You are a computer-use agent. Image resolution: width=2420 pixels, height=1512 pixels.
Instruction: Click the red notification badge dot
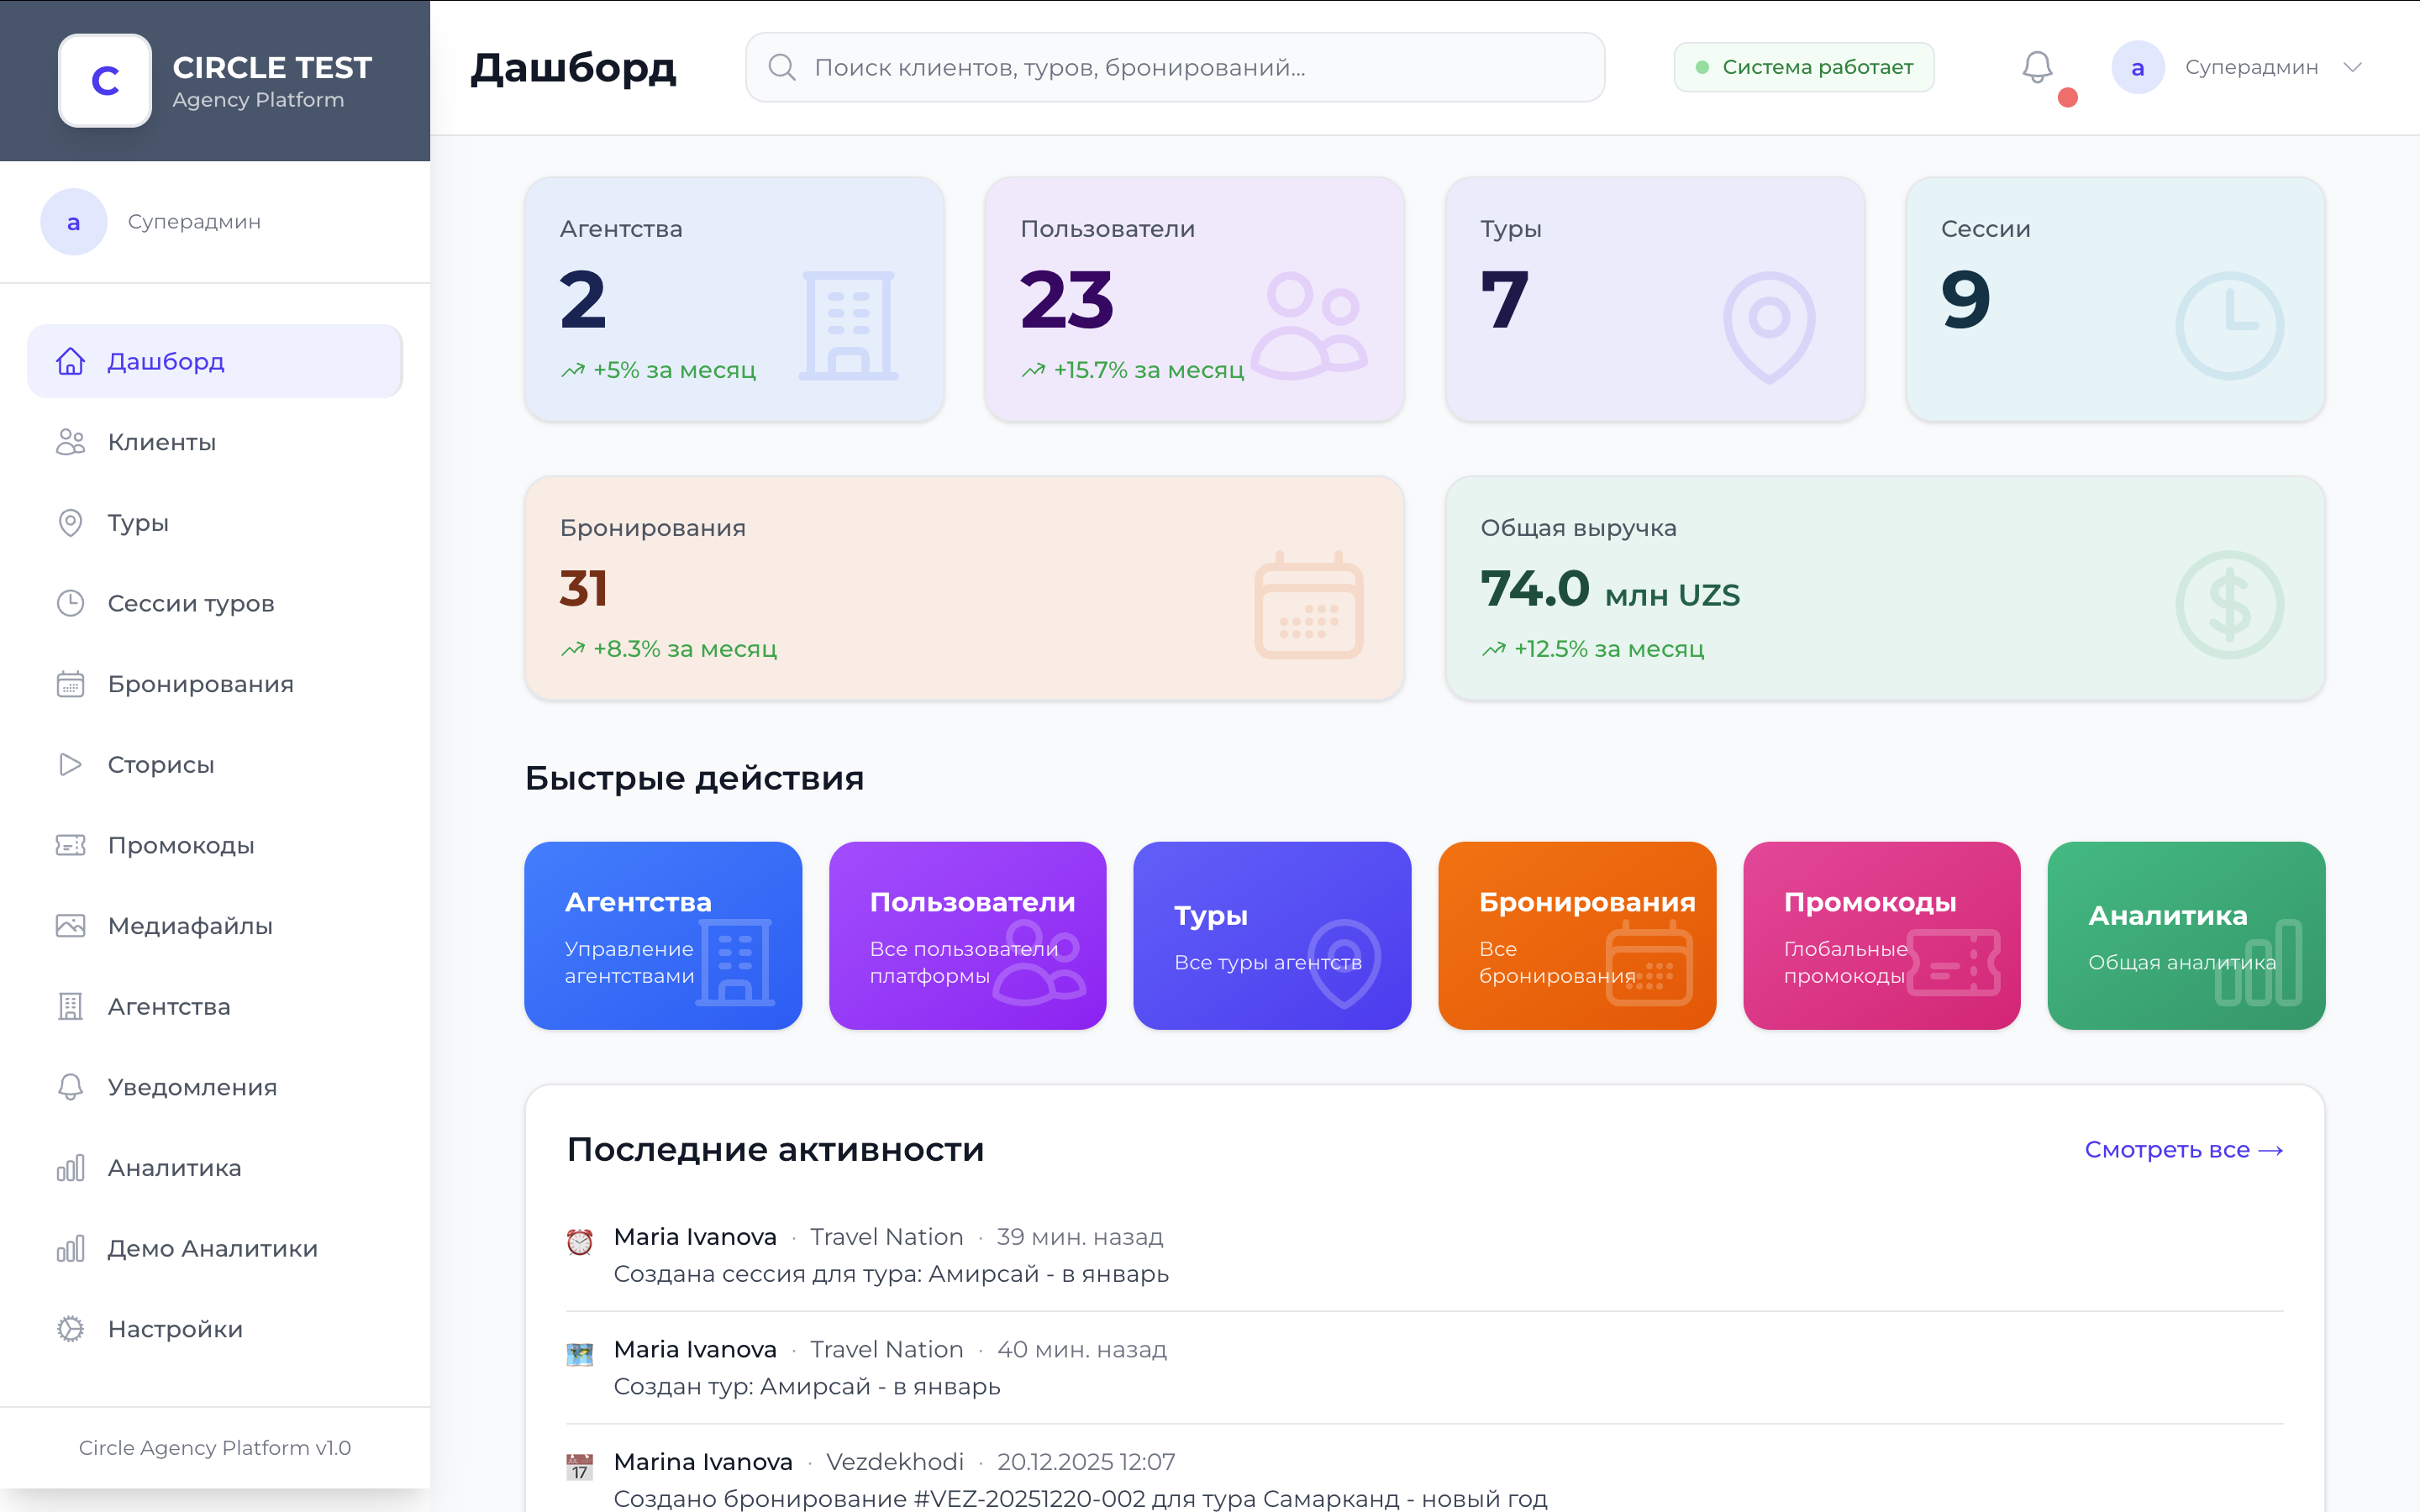pyautogui.click(x=2067, y=98)
